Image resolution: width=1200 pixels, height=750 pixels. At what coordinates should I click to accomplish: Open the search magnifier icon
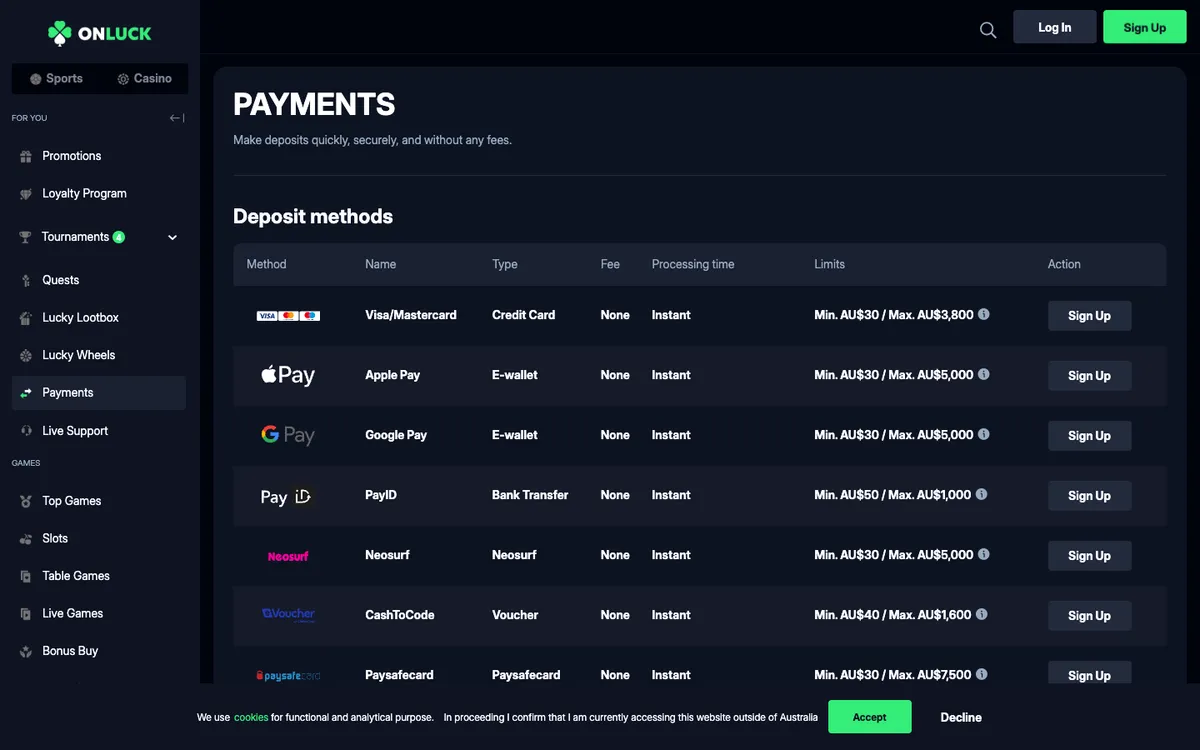coord(988,30)
